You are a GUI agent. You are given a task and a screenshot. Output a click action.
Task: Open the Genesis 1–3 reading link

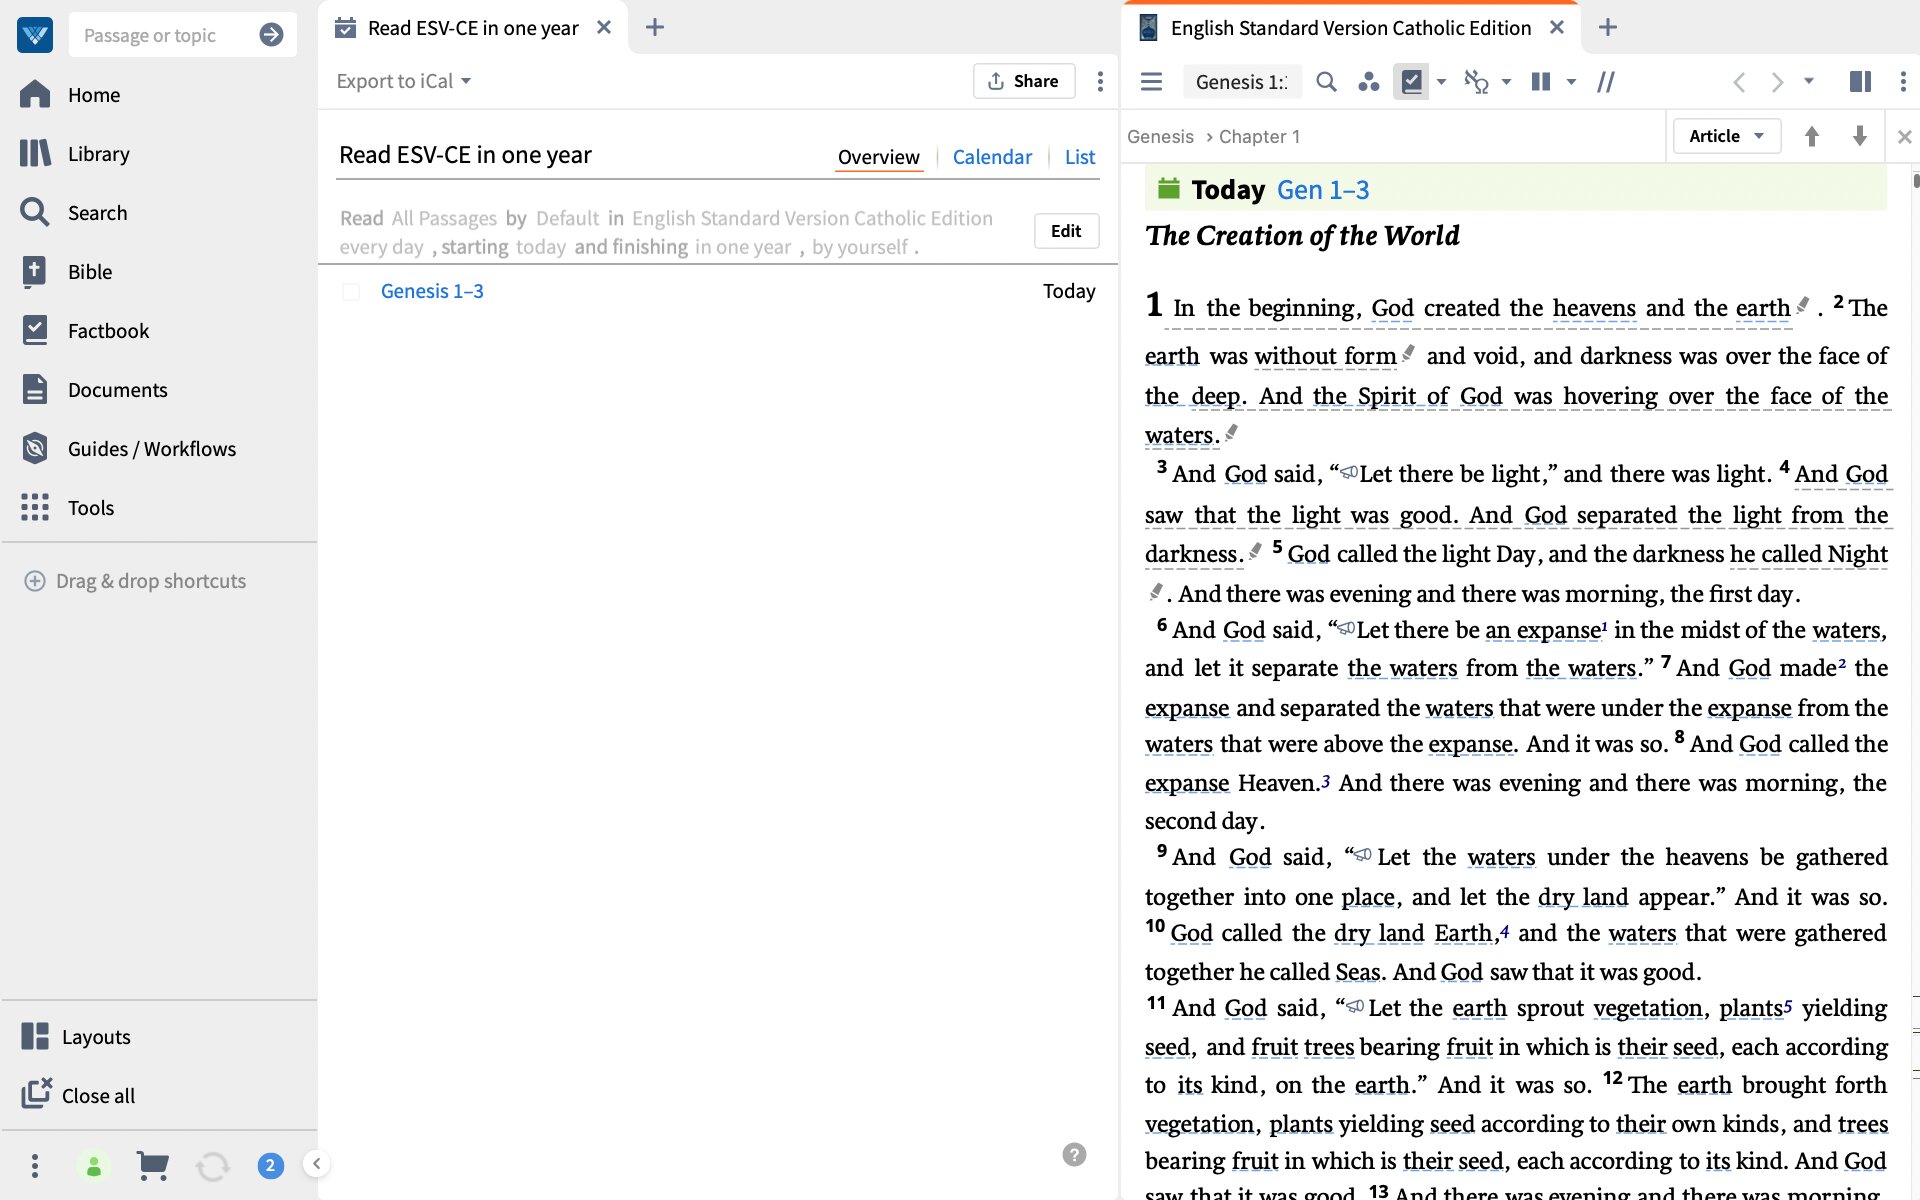(432, 291)
